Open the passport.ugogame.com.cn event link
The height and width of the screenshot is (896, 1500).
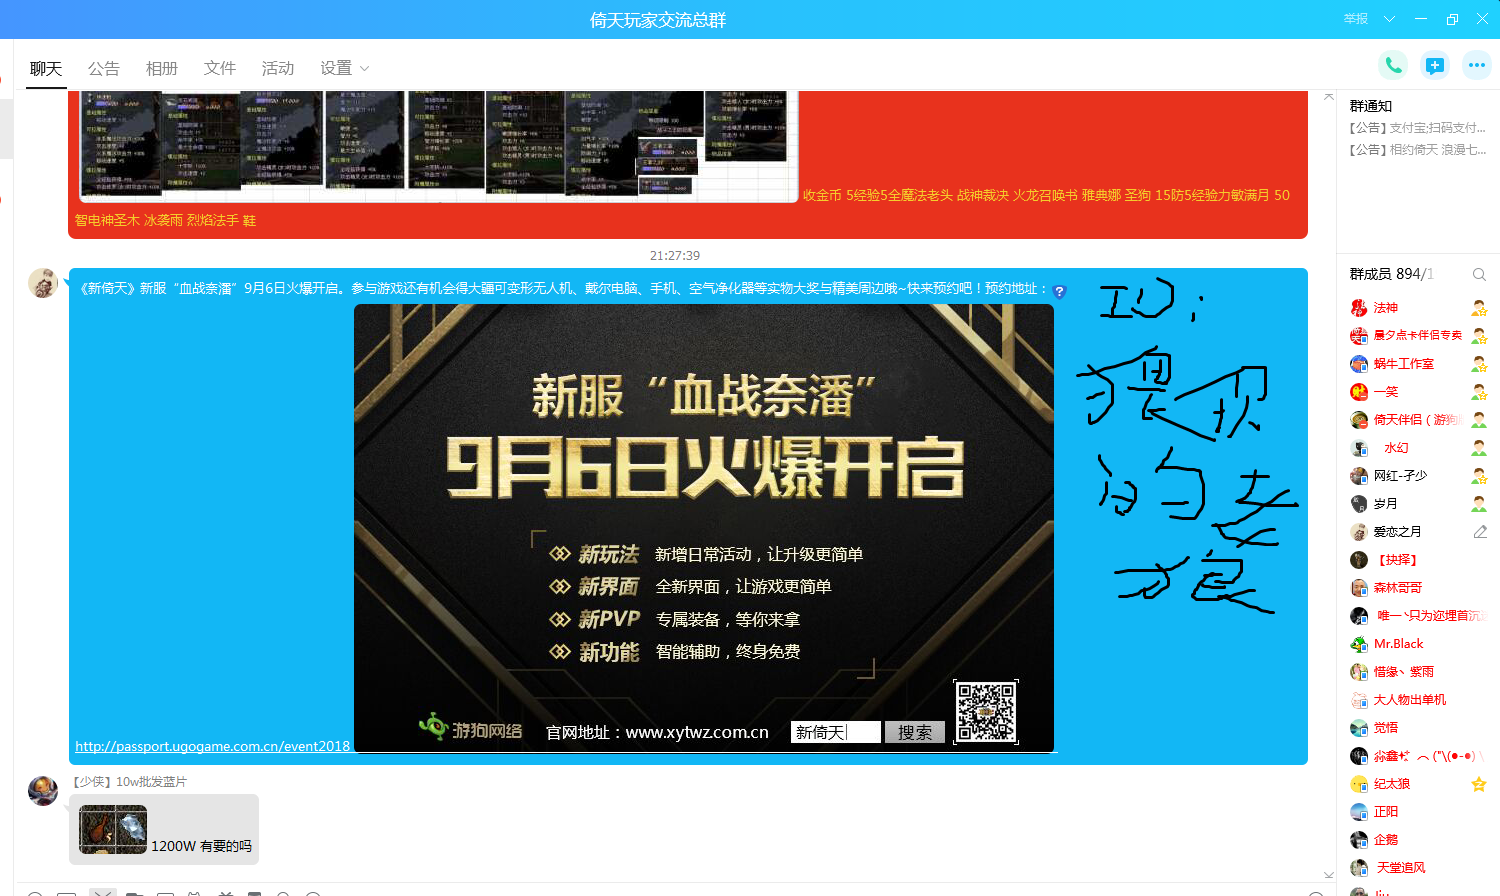(213, 746)
